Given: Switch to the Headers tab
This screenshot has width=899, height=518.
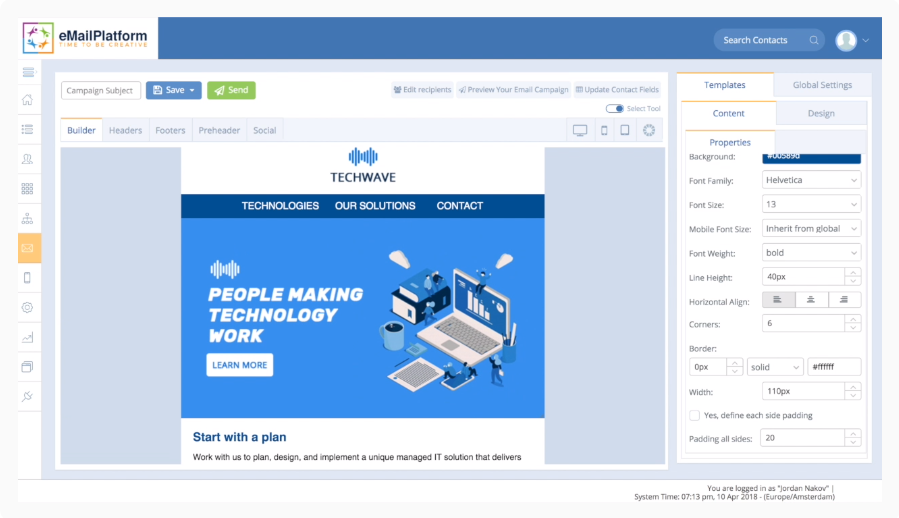Looking at the screenshot, I should click(126, 130).
